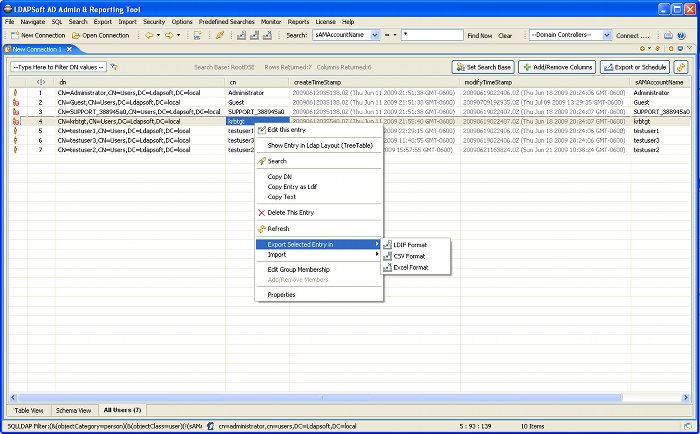
Task: Switch to the Schema View tab
Action: (72, 410)
